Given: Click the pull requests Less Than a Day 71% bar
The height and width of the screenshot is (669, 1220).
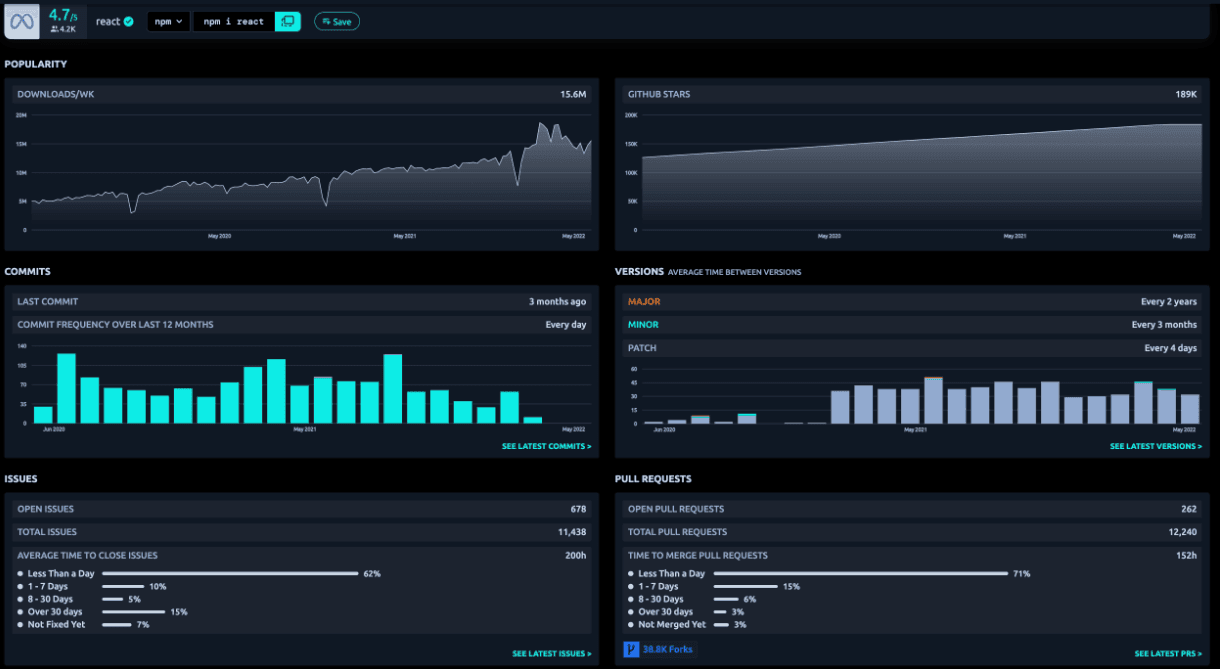Looking at the screenshot, I should [x=860, y=574].
